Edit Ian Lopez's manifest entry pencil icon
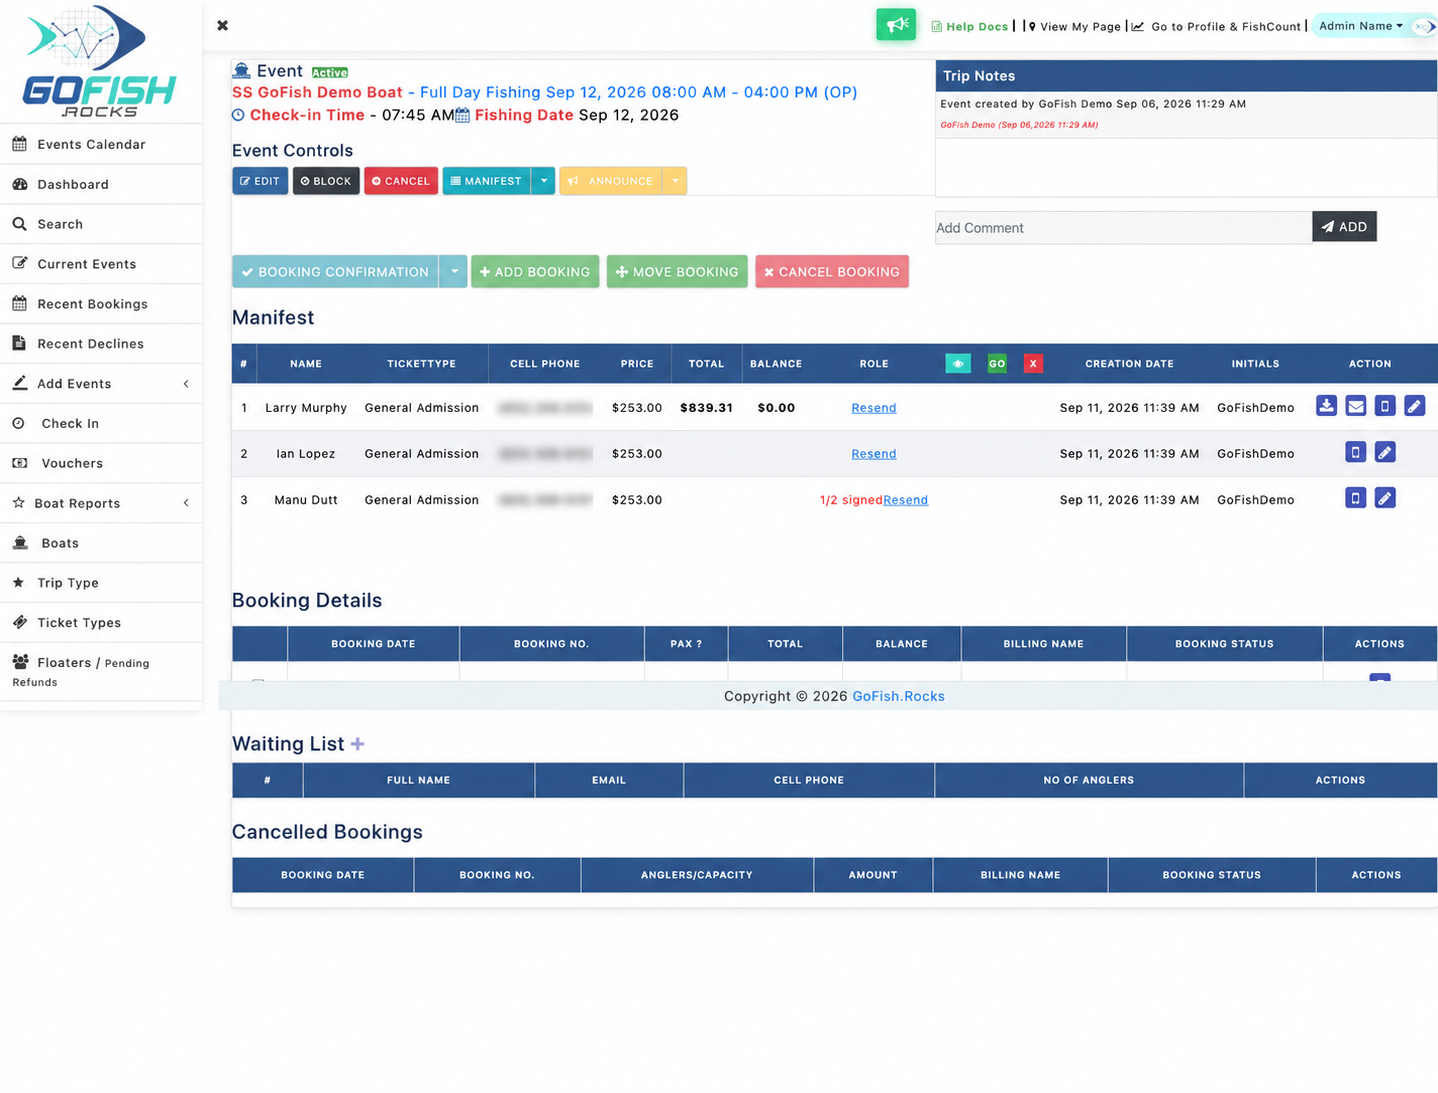The image size is (1438, 1093). point(1385,452)
